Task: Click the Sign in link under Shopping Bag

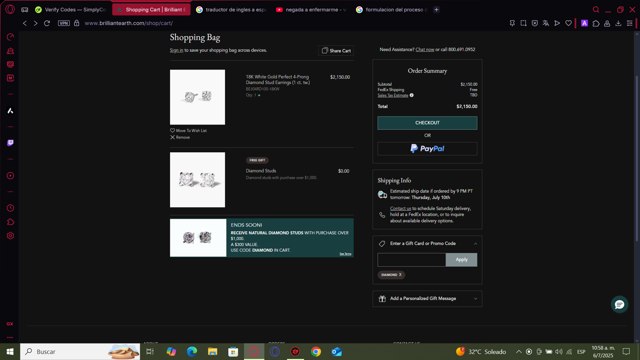Action: click(x=176, y=50)
